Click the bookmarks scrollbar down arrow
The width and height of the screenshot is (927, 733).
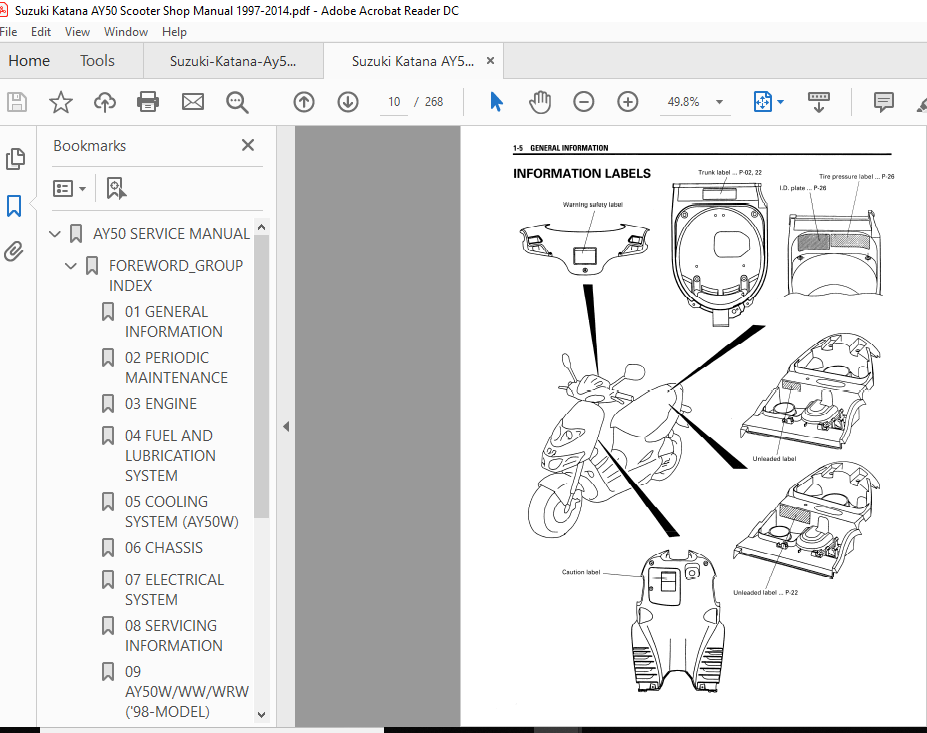click(x=261, y=715)
